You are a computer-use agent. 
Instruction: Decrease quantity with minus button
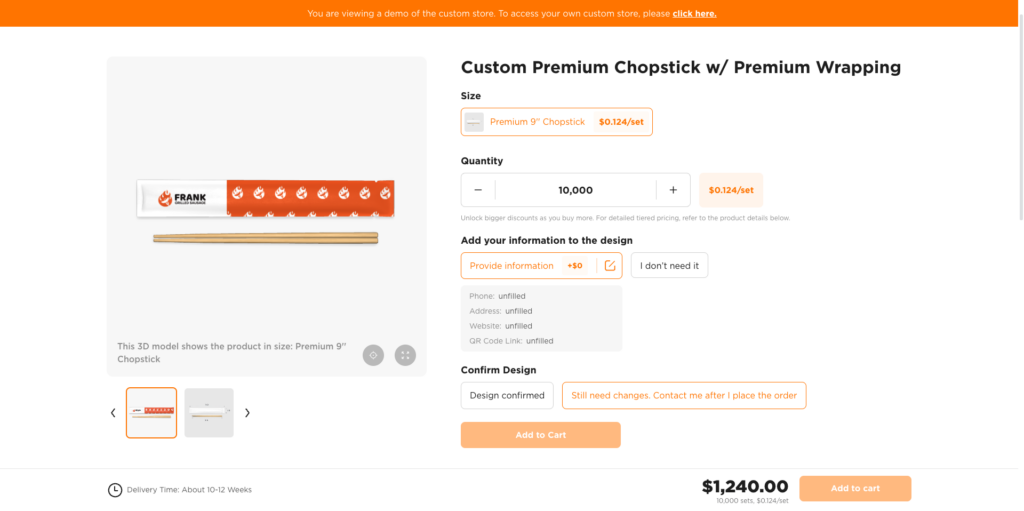478,190
